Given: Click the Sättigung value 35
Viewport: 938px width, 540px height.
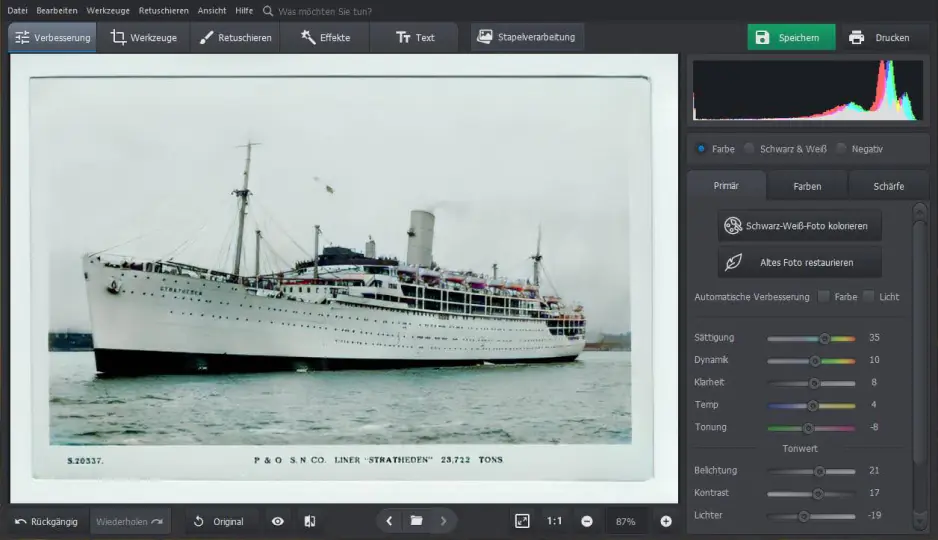Looking at the screenshot, I should pos(874,337).
